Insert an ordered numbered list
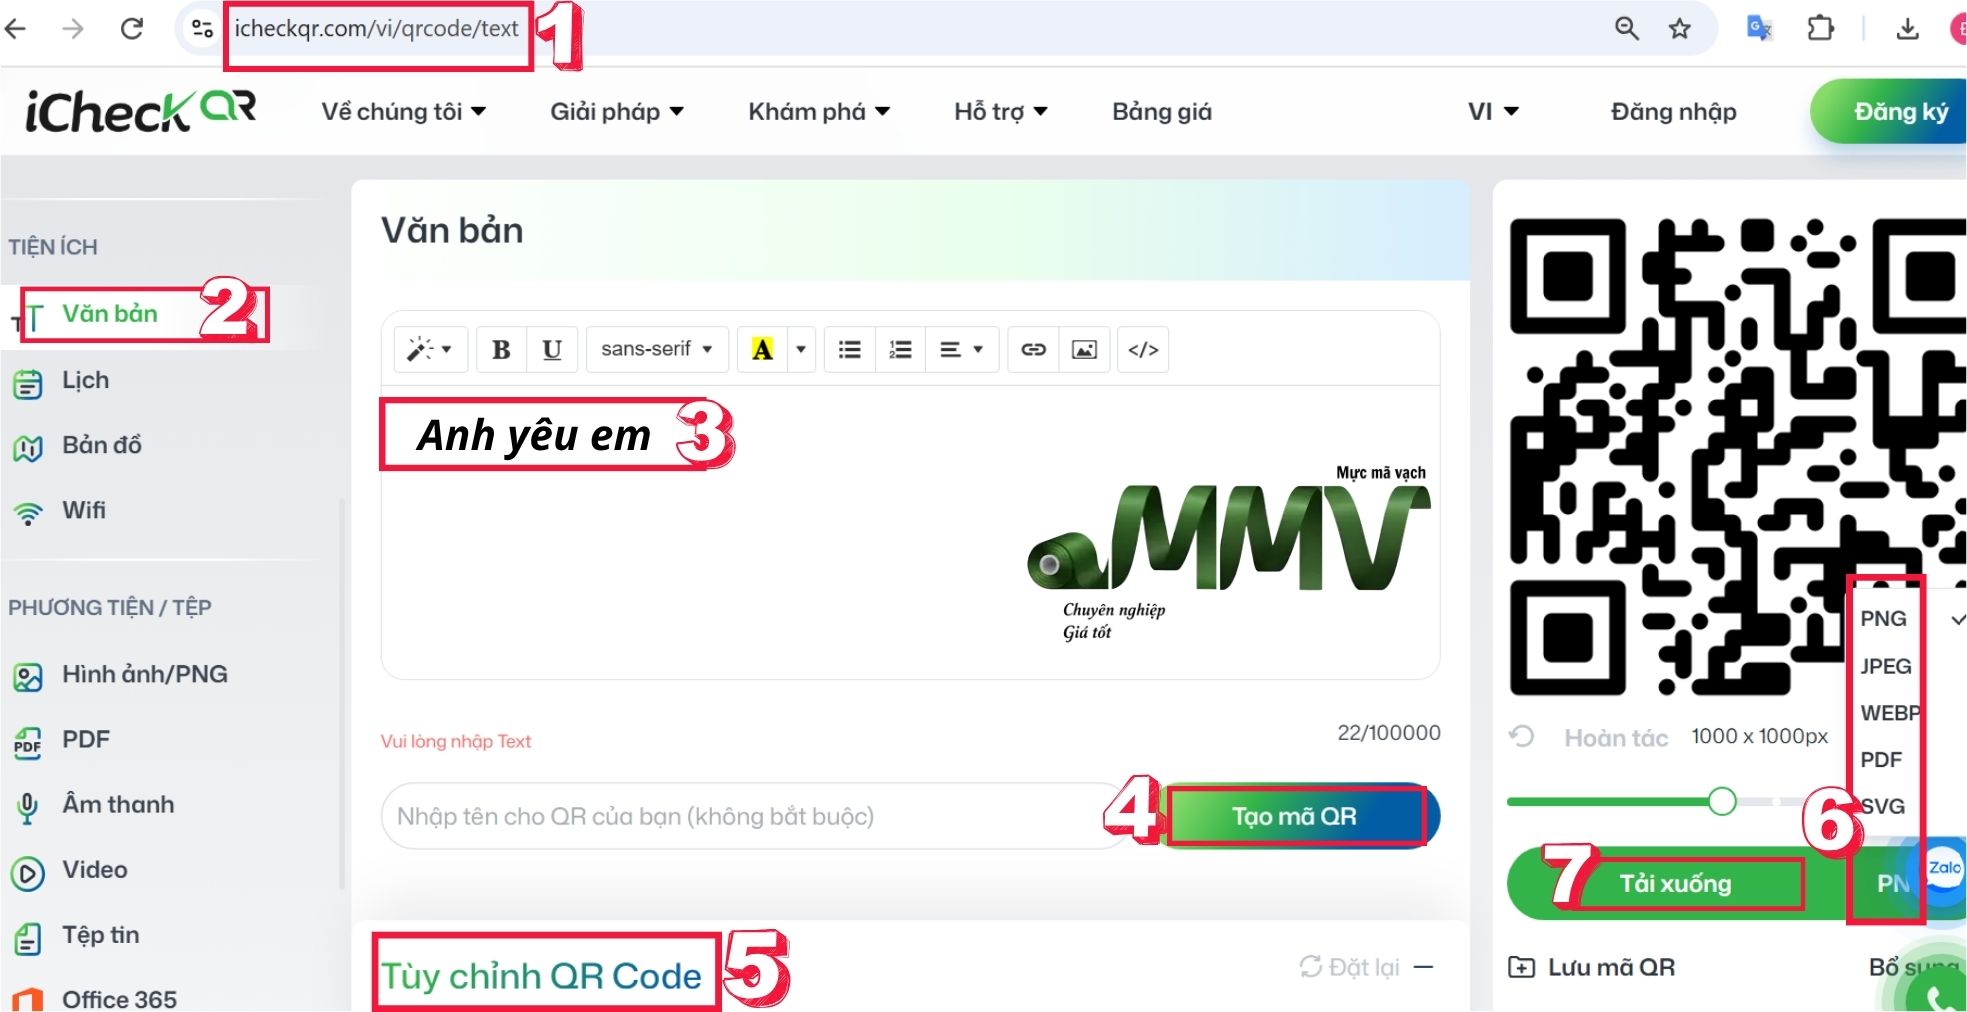Image resolution: width=1967 pixels, height=1012 pixels. click(900, 349)
